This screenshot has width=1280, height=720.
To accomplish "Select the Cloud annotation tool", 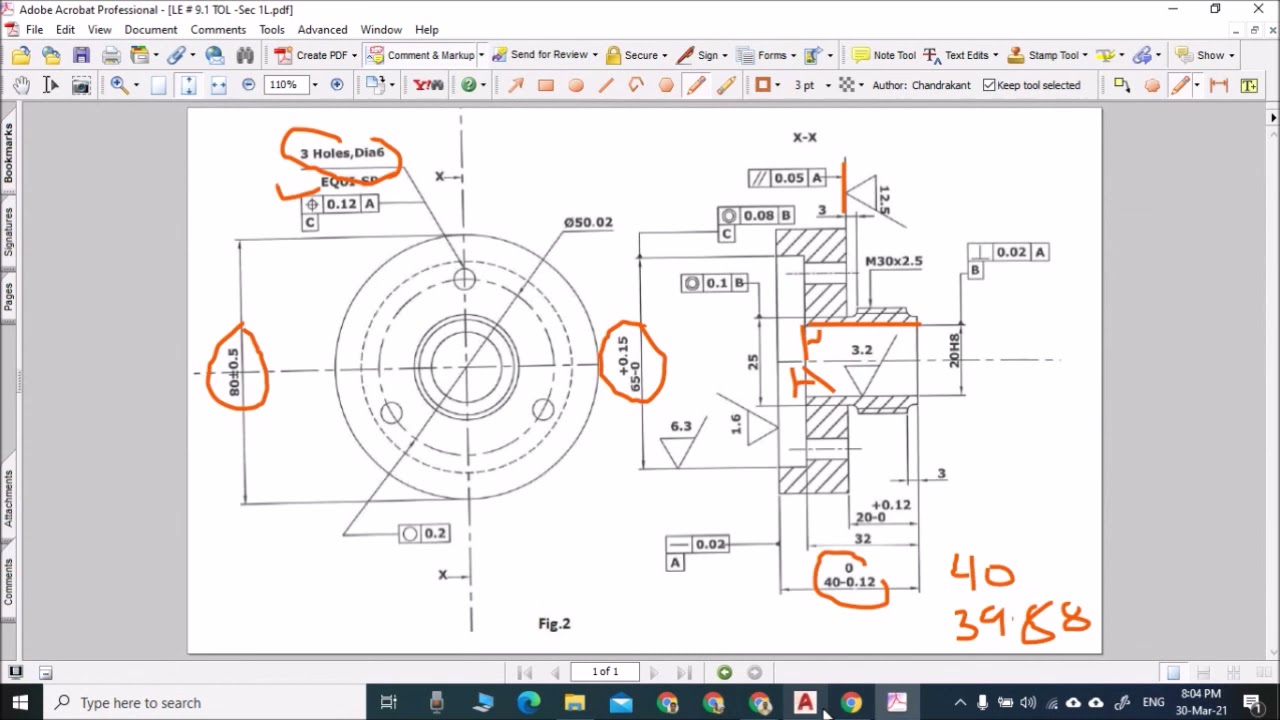I will pos(1152,85).
